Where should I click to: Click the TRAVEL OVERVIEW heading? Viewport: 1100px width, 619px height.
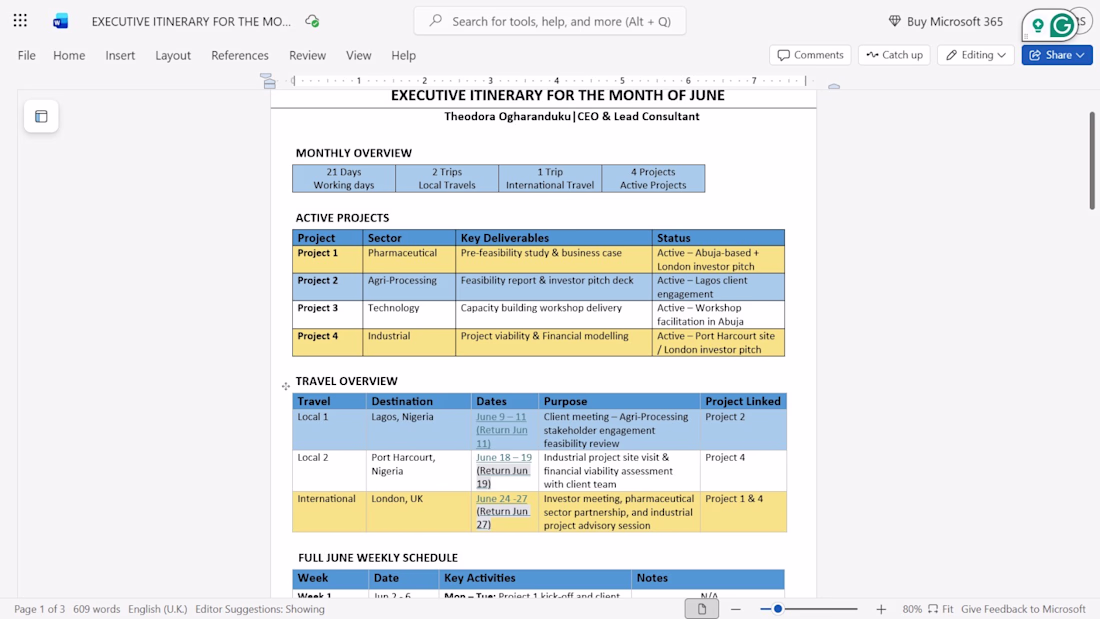(347, 381)
